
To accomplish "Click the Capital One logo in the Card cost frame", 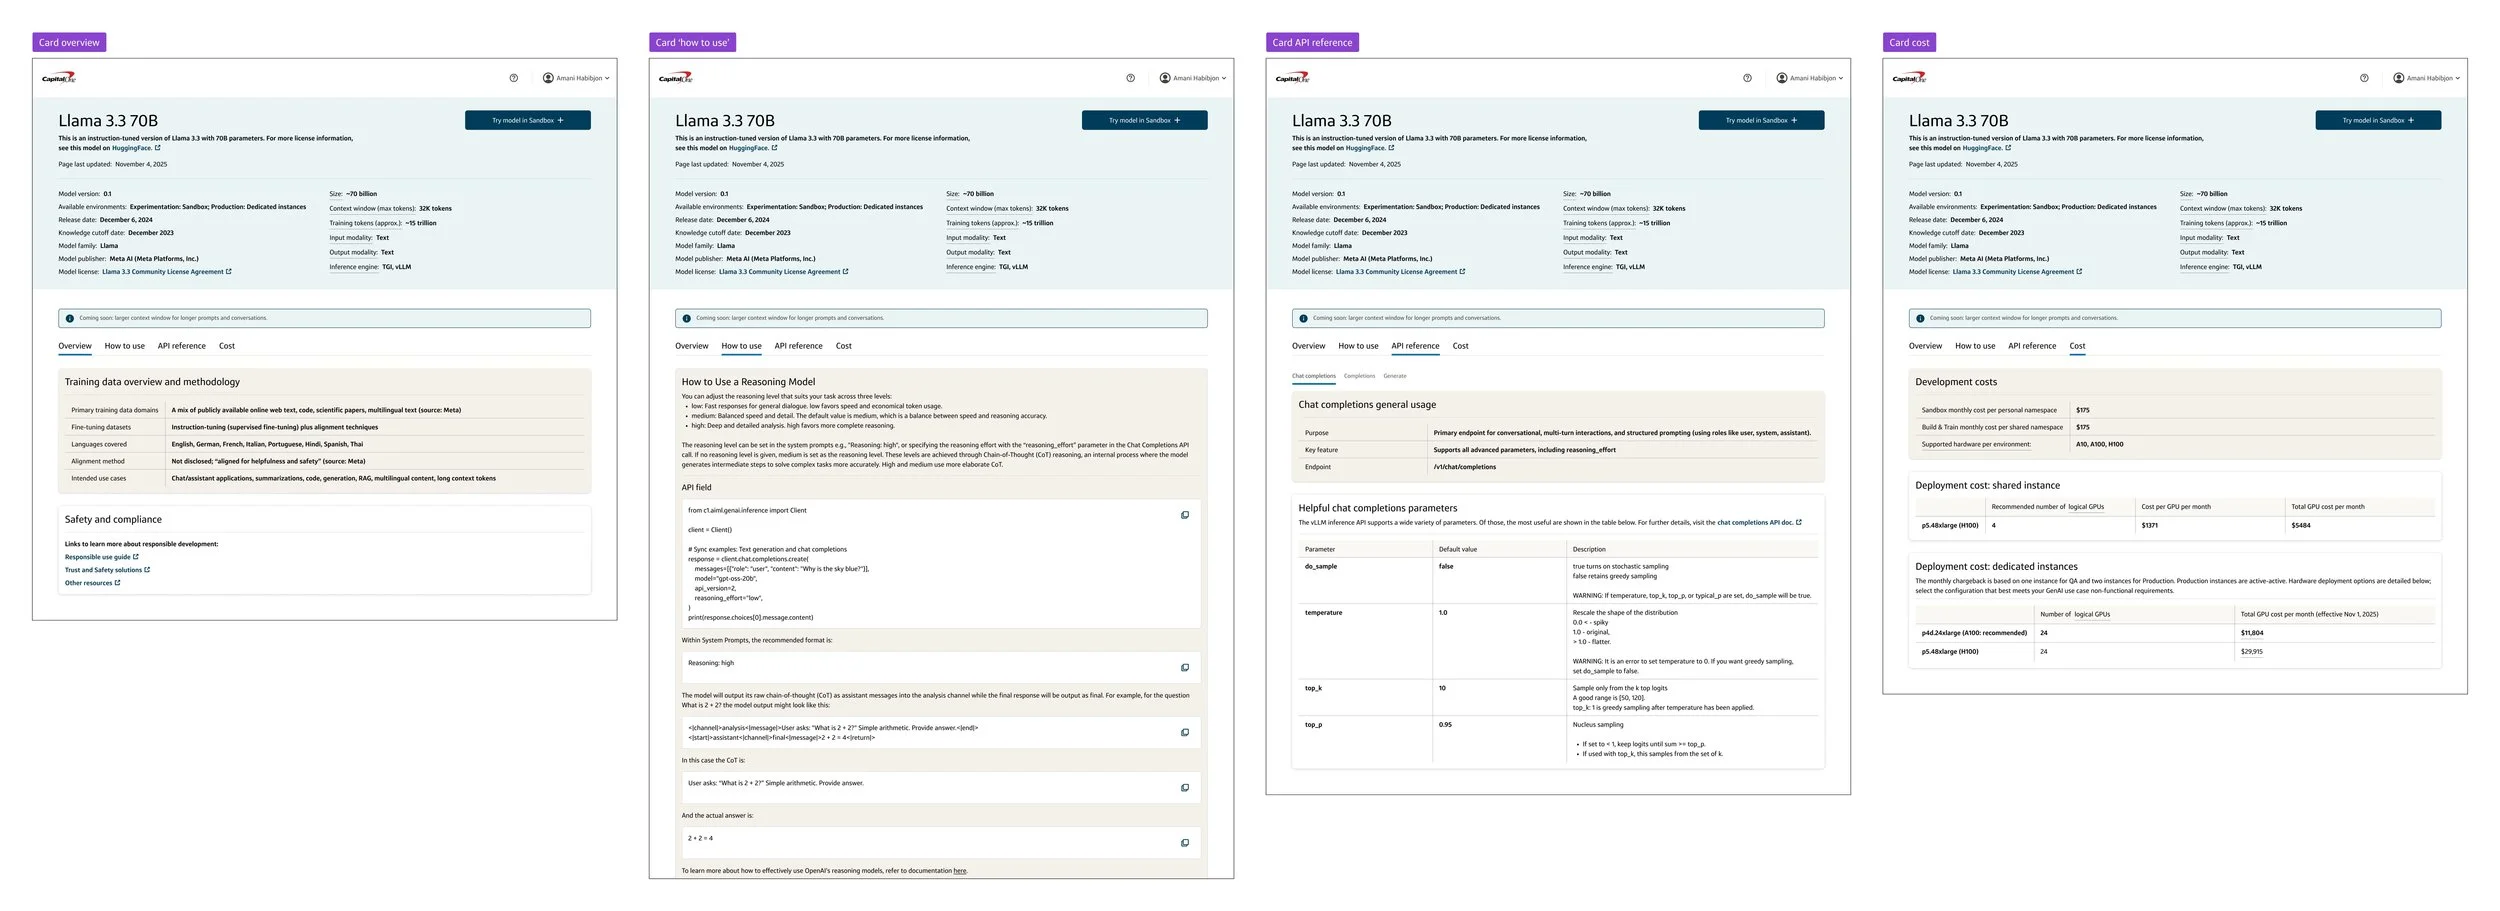I will (x=1909, y=78).
